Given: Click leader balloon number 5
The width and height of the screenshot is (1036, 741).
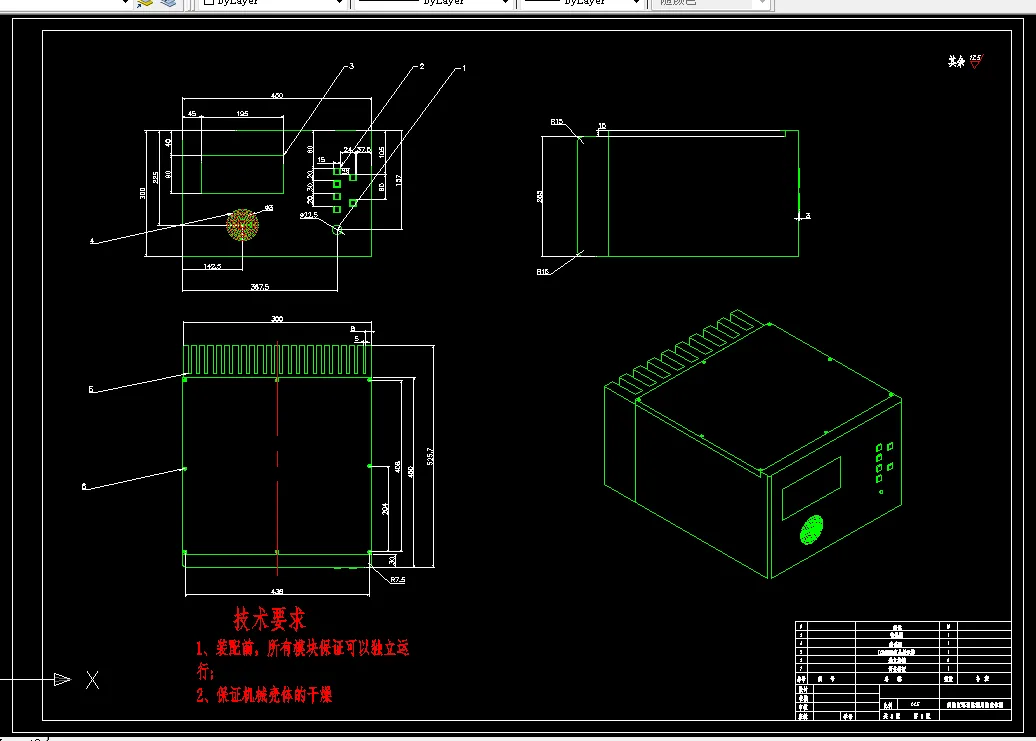Looking at the screenshot, I should tap(91, 390).
